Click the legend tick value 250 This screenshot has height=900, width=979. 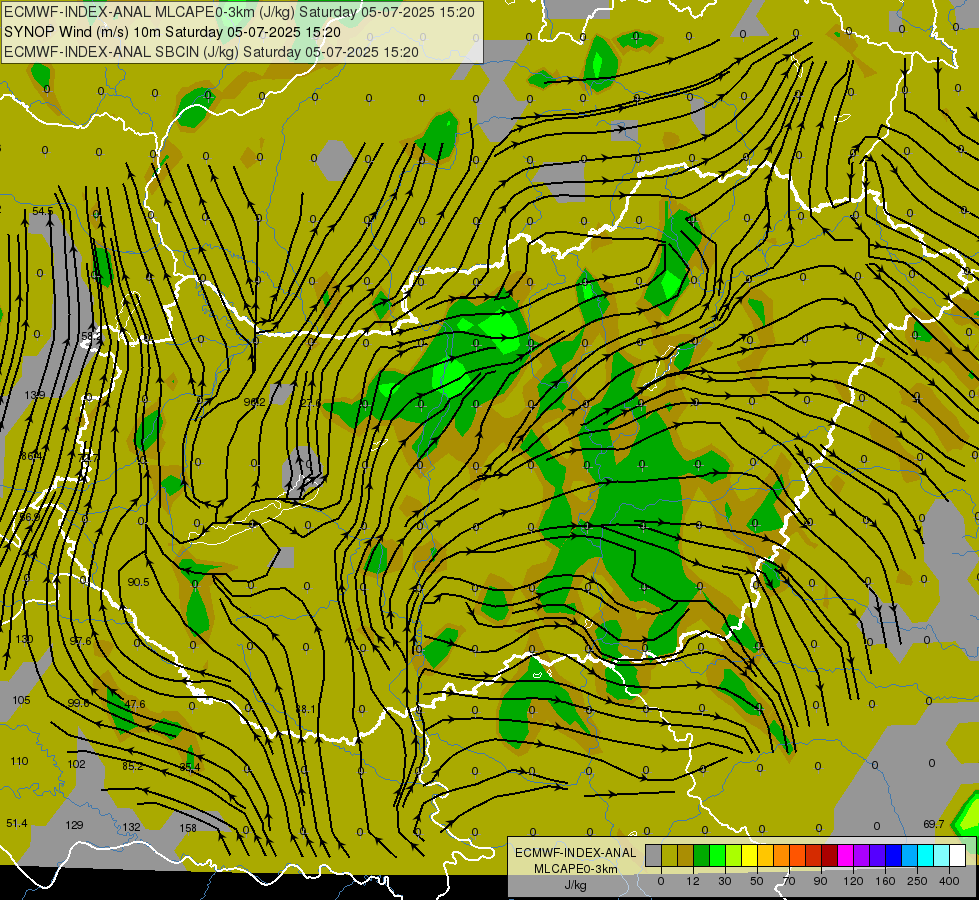coord(917,881)
